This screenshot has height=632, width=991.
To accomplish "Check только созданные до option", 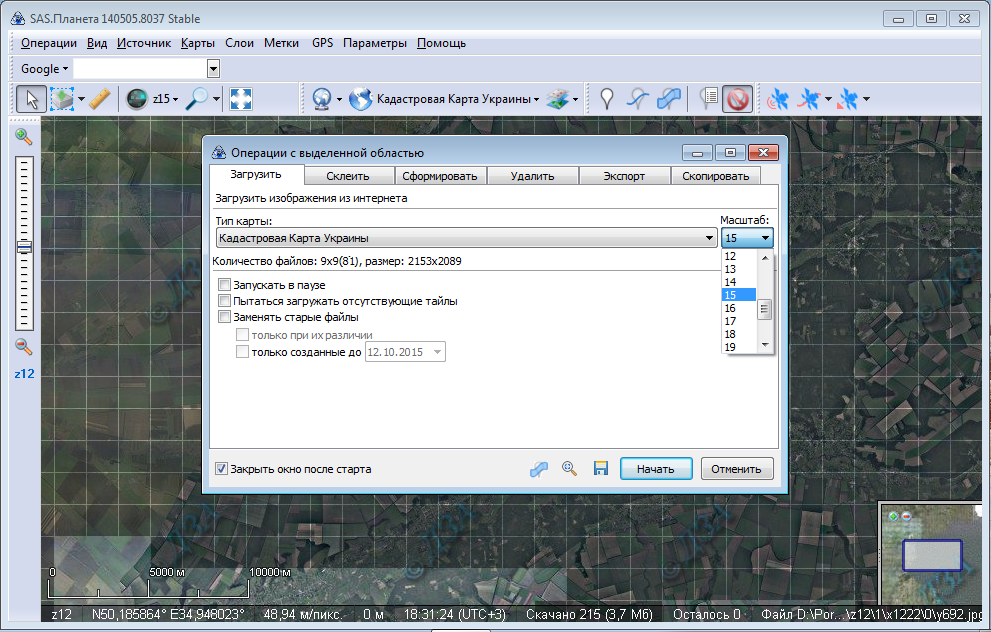I will point(242,351).
